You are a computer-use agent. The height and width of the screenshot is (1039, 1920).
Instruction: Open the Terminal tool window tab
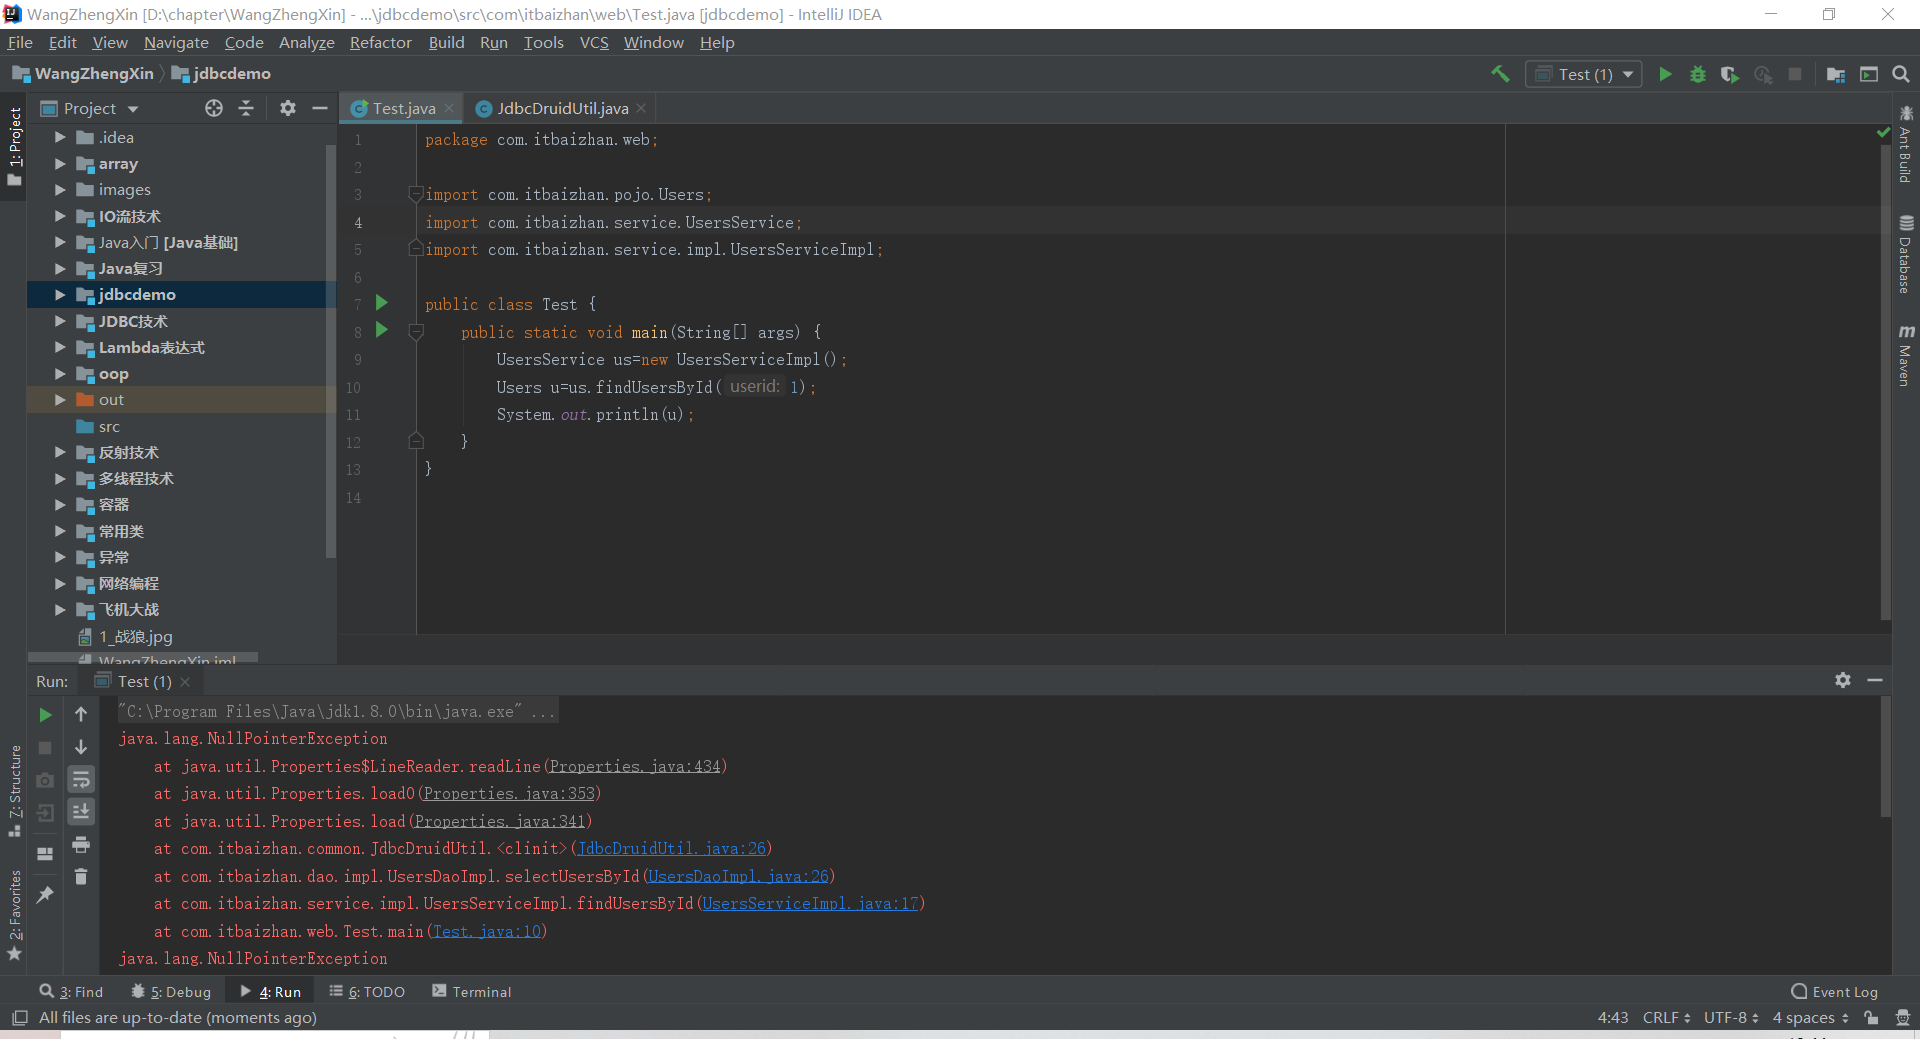pyautogui.click(x=472, y=991)
